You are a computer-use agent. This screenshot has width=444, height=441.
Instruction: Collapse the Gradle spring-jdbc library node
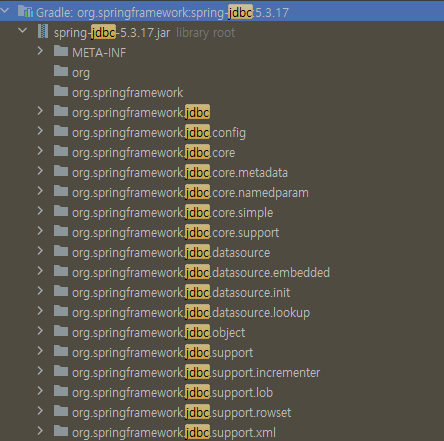point(5,10)
